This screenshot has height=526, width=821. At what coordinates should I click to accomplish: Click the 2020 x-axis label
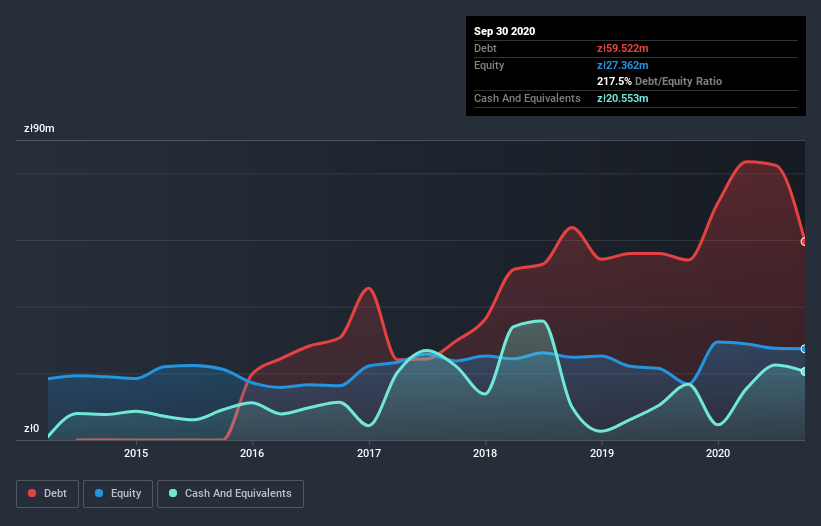[718, 453]
